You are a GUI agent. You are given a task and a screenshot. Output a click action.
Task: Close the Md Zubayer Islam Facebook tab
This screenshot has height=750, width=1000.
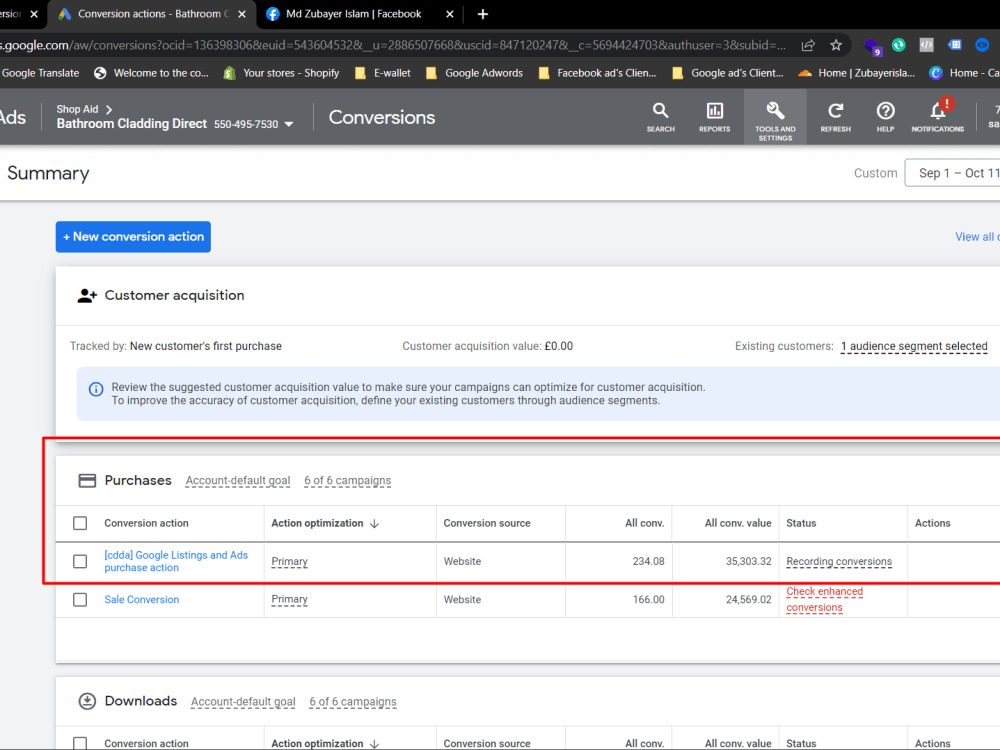pos(450,14)
